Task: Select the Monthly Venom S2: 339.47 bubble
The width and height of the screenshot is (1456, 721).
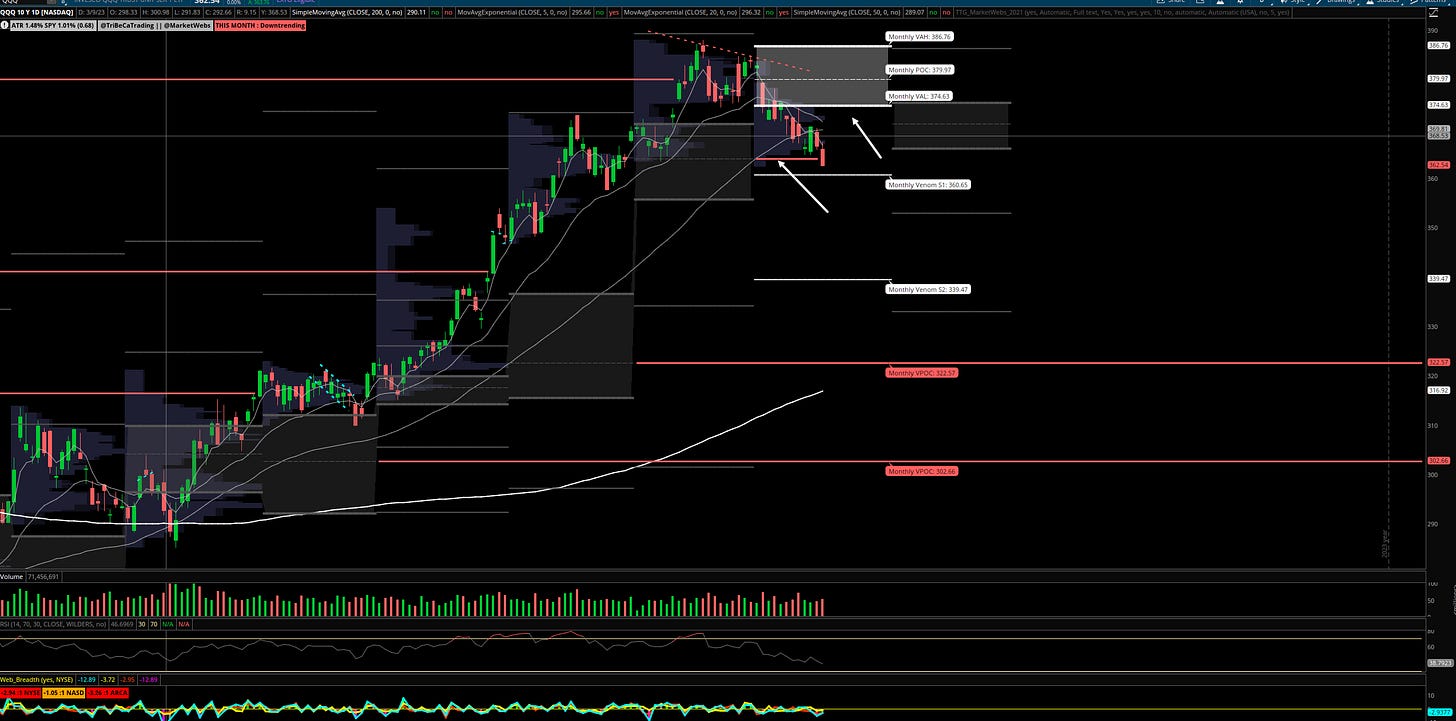Action: [x=929, y=289]
